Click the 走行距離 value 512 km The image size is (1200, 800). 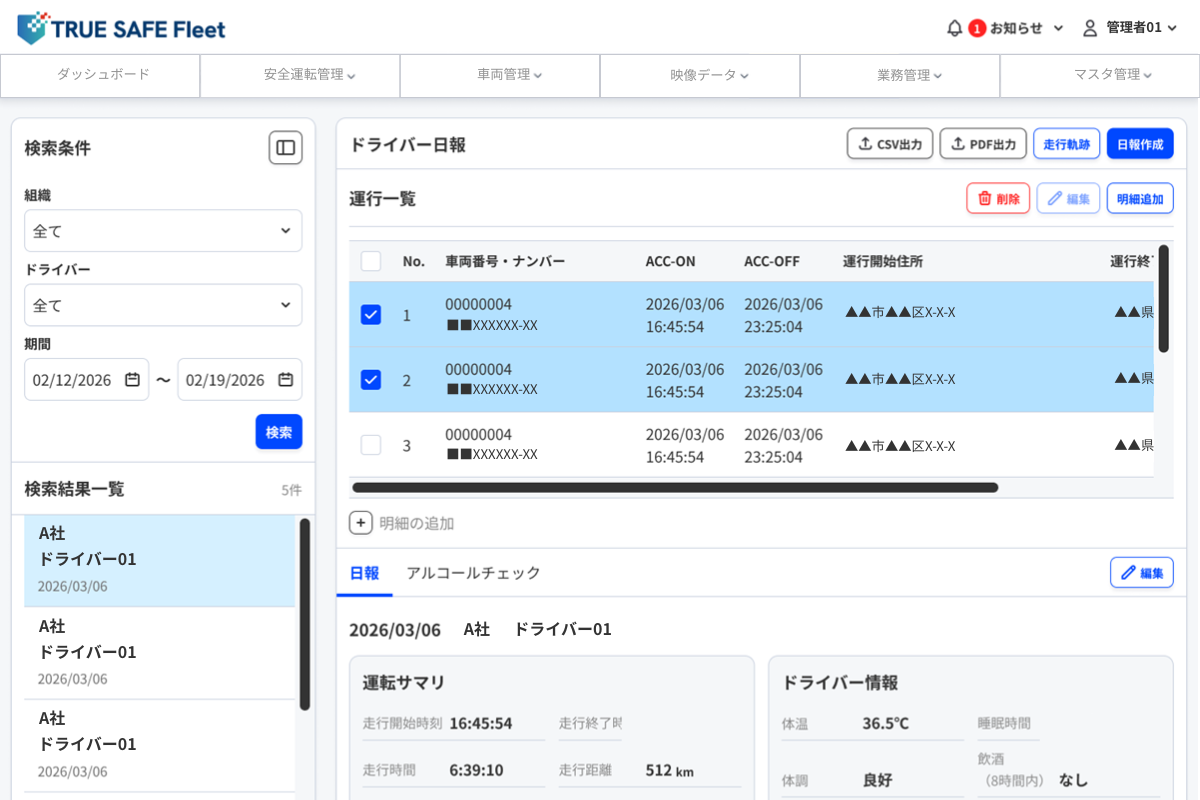tap(670, 770)
